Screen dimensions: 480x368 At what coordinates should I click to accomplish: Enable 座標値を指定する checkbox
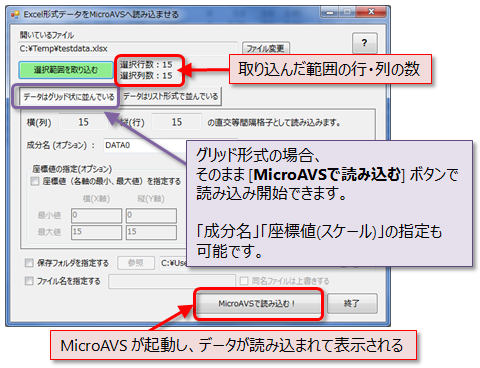pos(35,181)
